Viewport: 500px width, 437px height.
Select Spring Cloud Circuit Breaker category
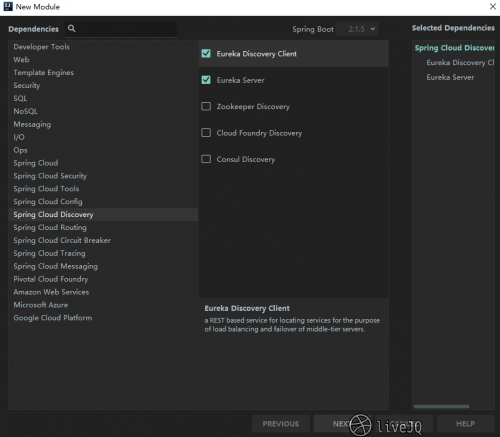[x=103, y=240]
